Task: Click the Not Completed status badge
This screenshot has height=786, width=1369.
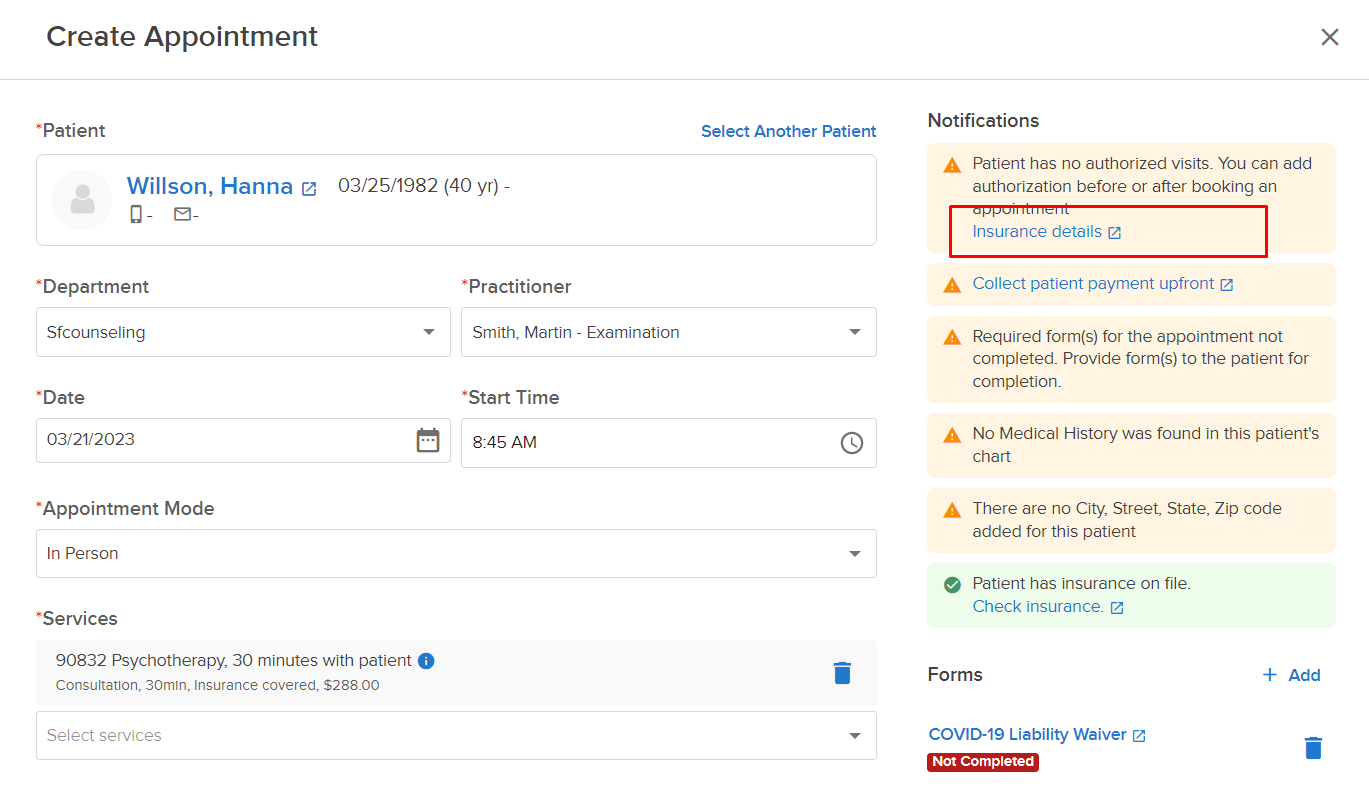Action: click(x=983, y=762)
